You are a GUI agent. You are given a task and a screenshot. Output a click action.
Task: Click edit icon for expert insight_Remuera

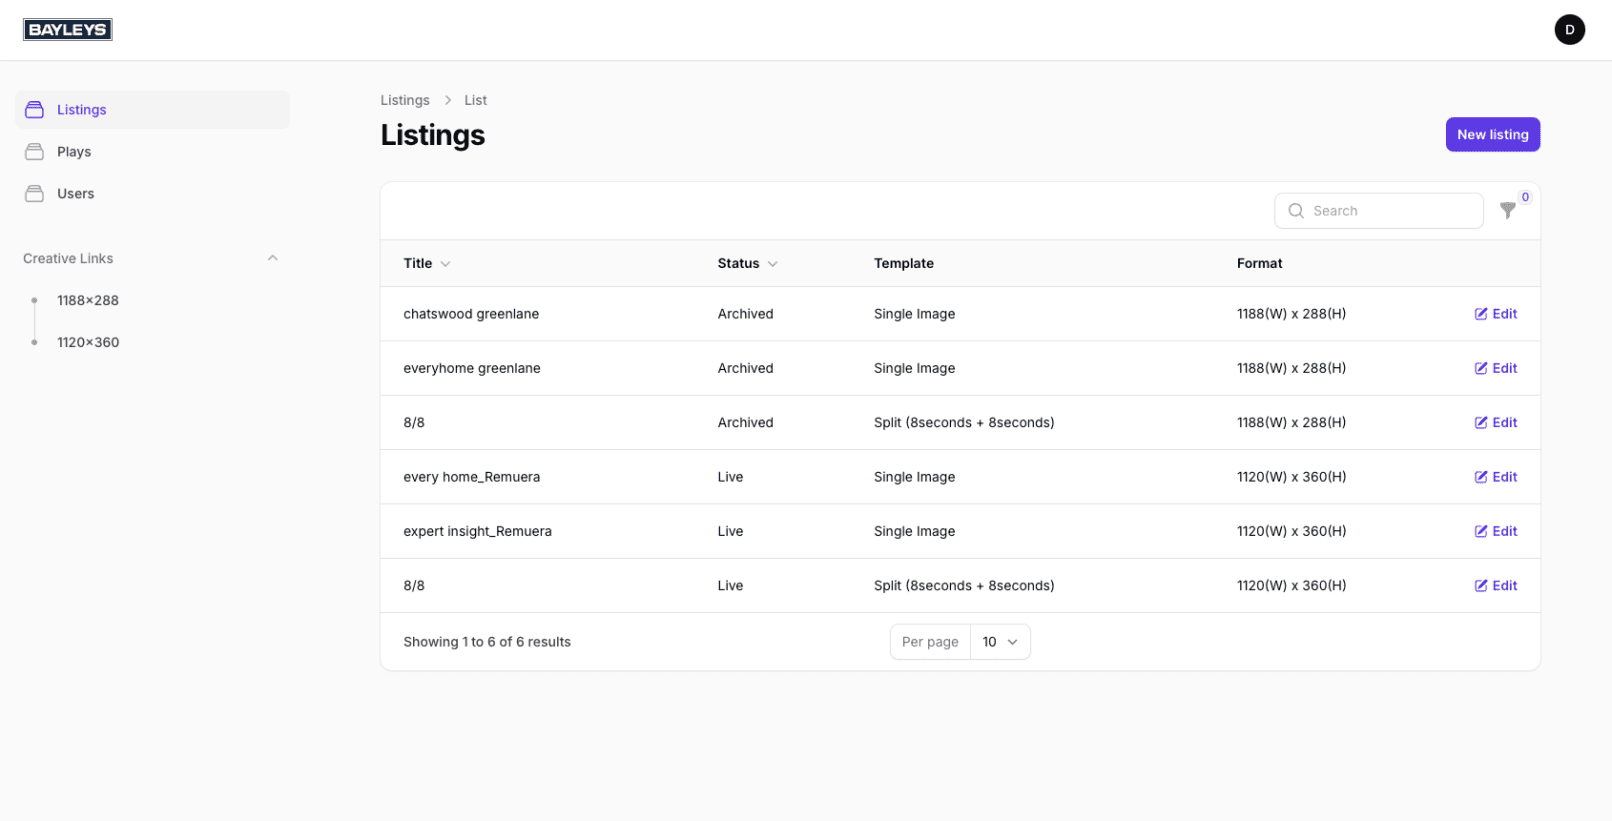point(1481,532)
